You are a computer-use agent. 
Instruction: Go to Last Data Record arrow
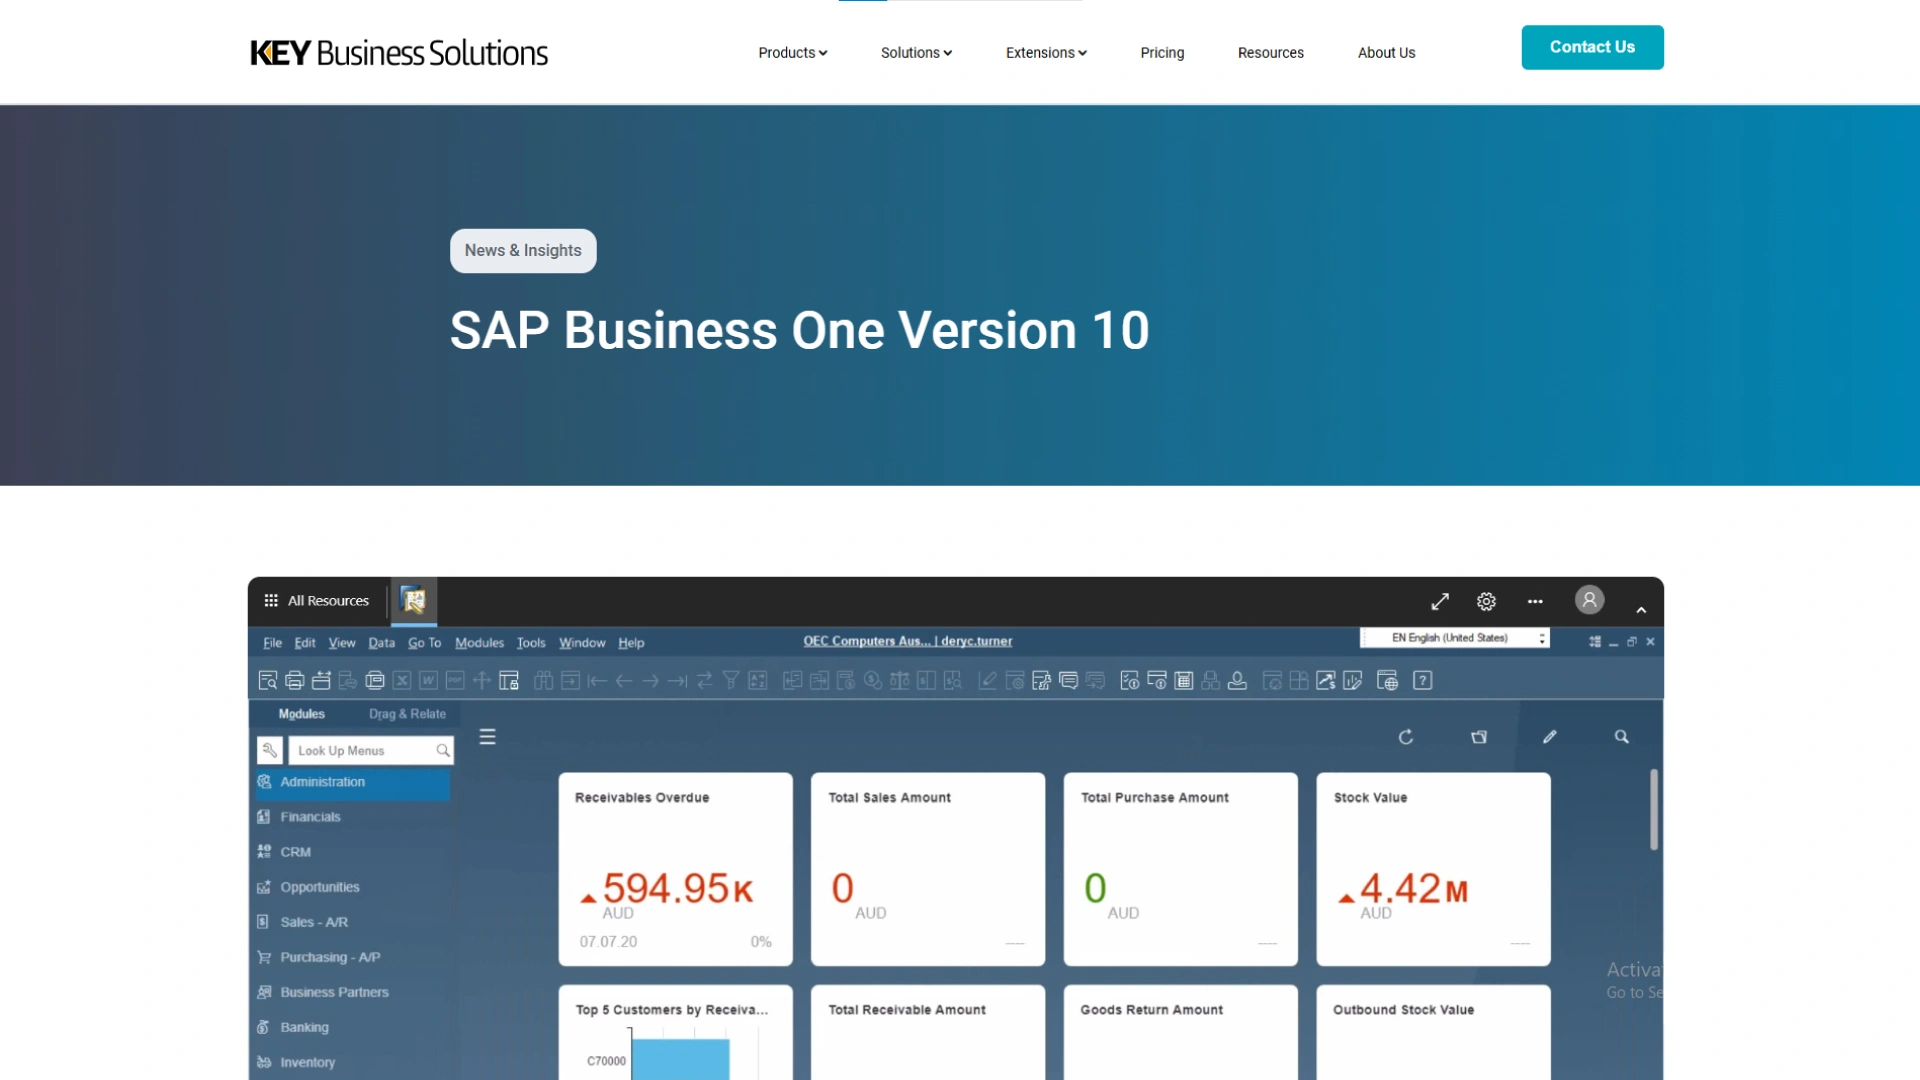(678, 681)
